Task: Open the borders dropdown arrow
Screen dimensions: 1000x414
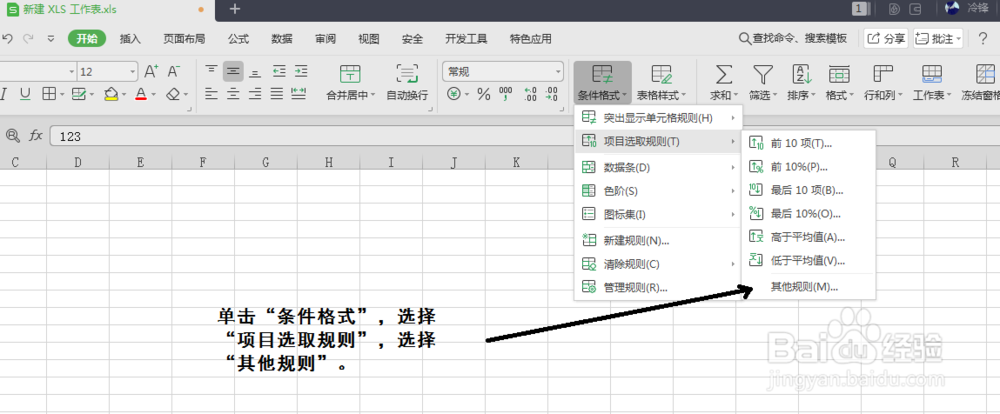Action: tap(62, 95)
